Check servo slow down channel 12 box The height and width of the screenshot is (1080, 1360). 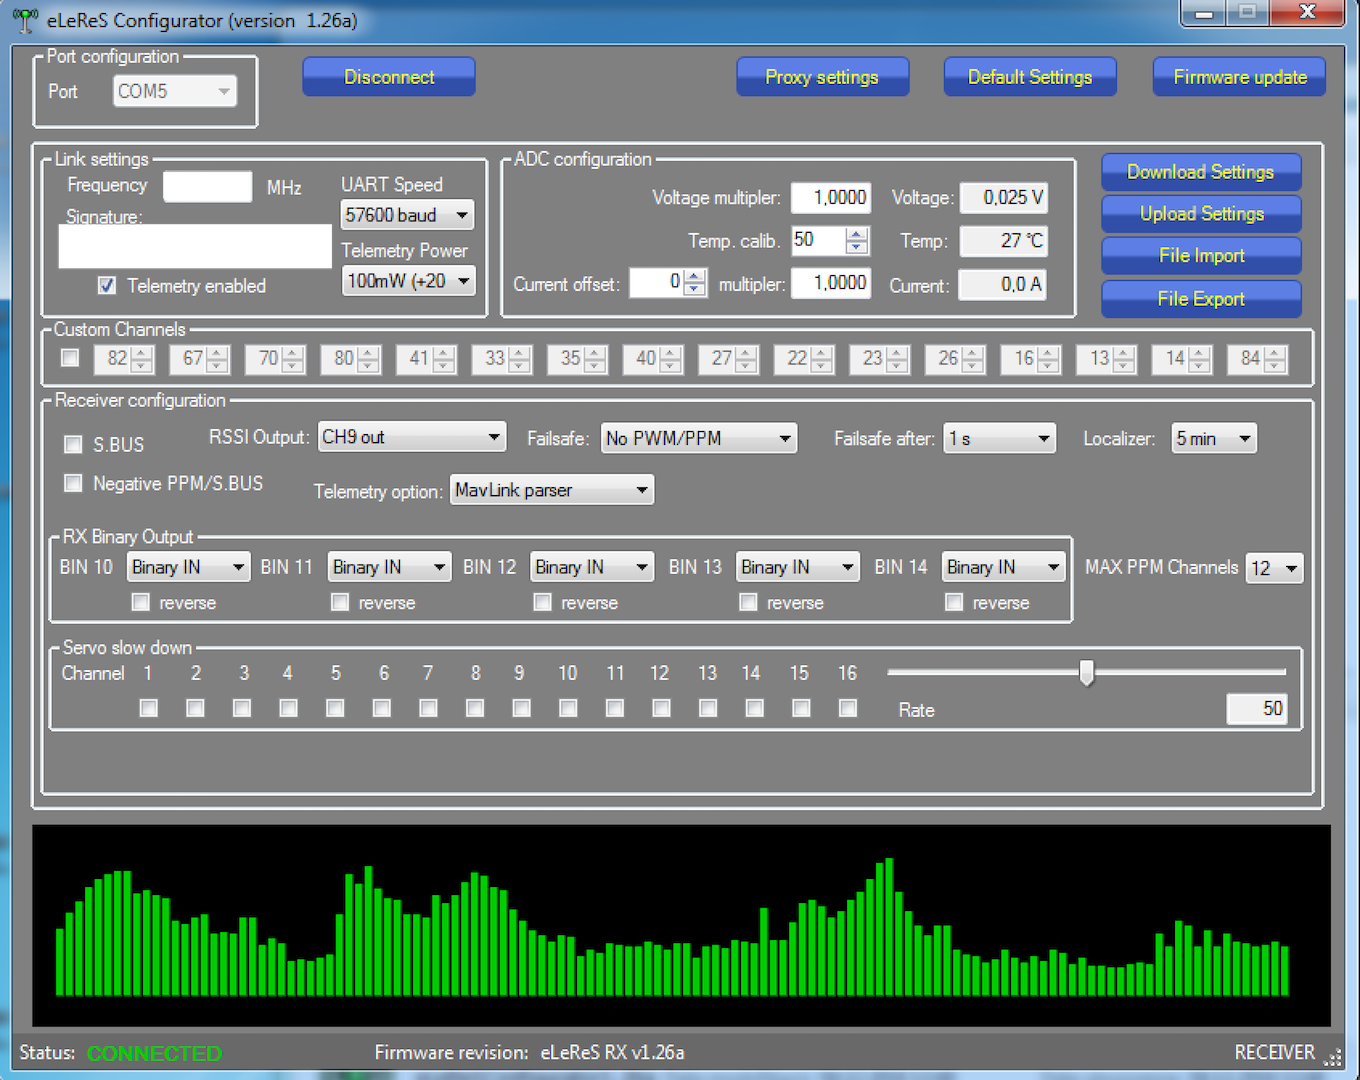[661, 708]
